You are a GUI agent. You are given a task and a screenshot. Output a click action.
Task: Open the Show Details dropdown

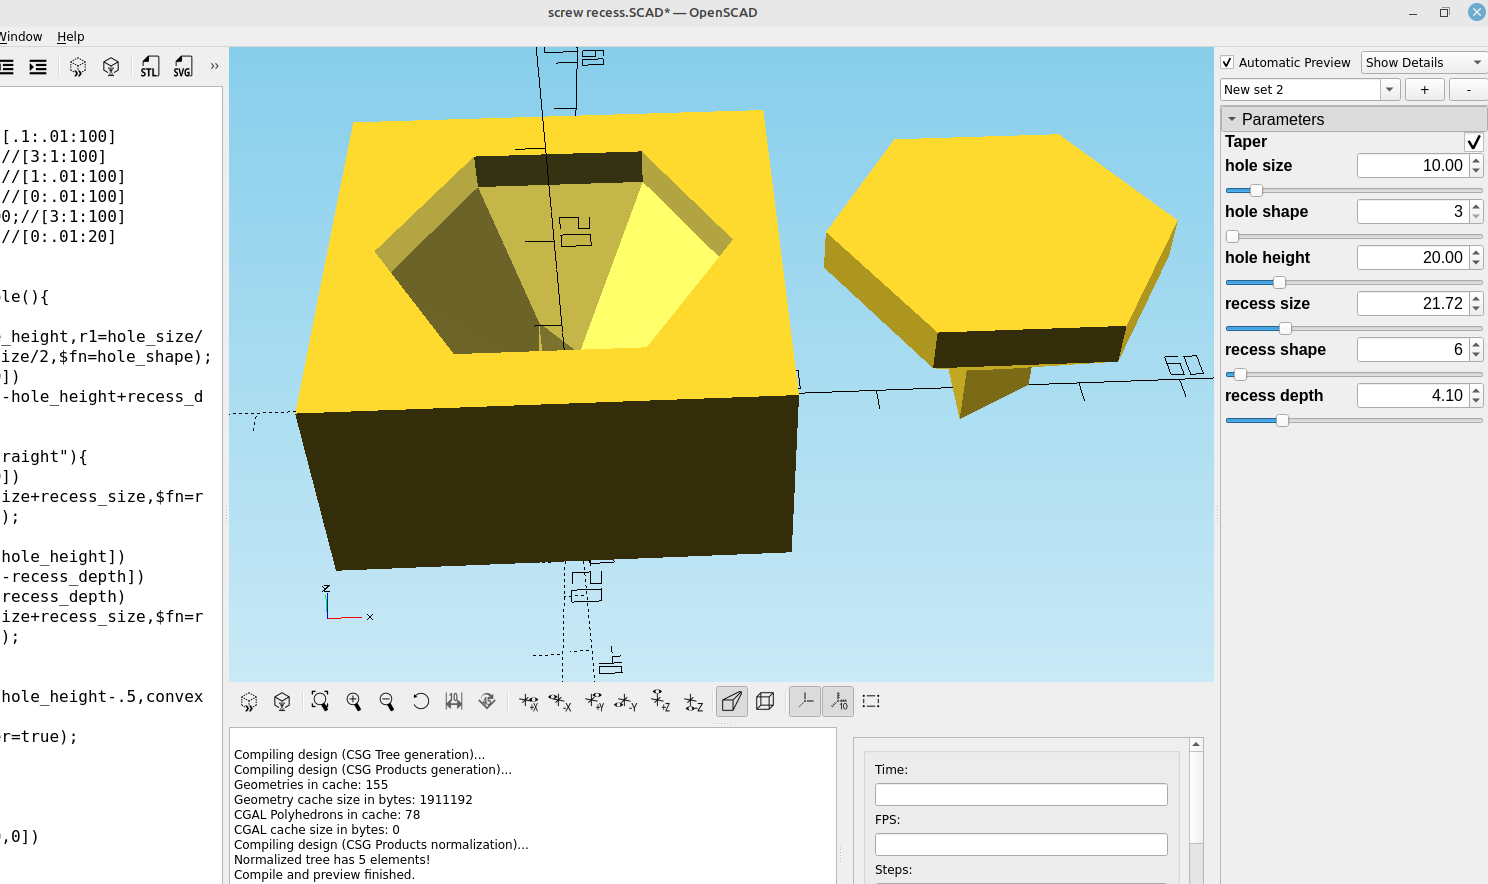pos(1423,62)
